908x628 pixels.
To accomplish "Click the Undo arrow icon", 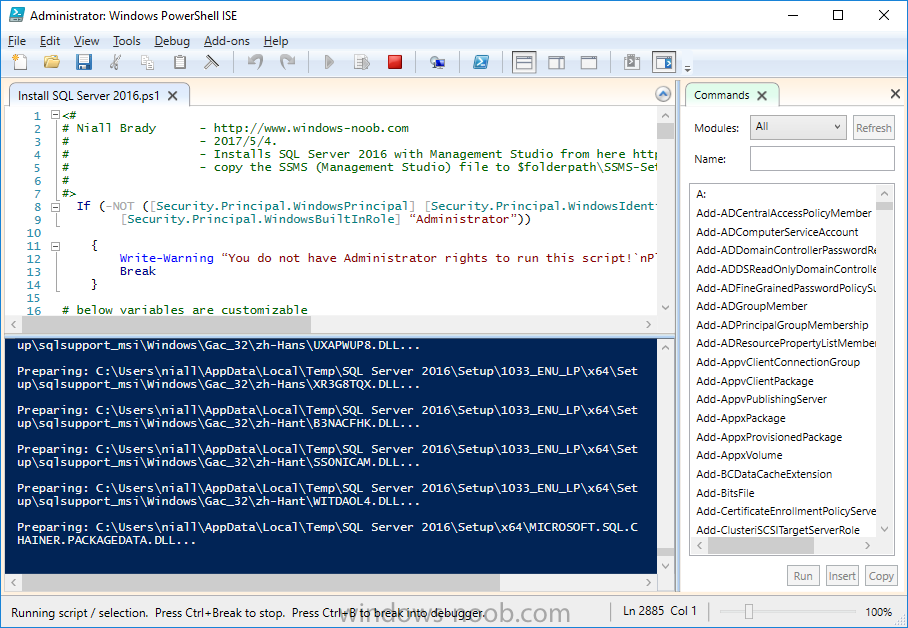I will pyautogui.click(x=255, y=62).
